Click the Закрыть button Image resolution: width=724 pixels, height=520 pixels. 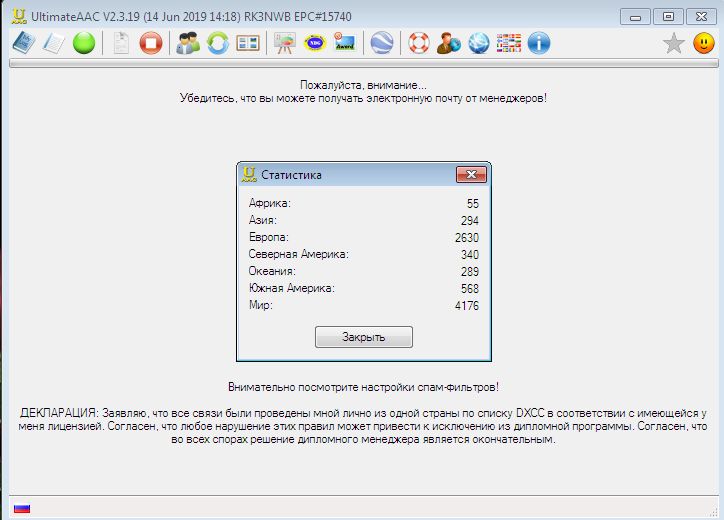click(x=364, y=337)
